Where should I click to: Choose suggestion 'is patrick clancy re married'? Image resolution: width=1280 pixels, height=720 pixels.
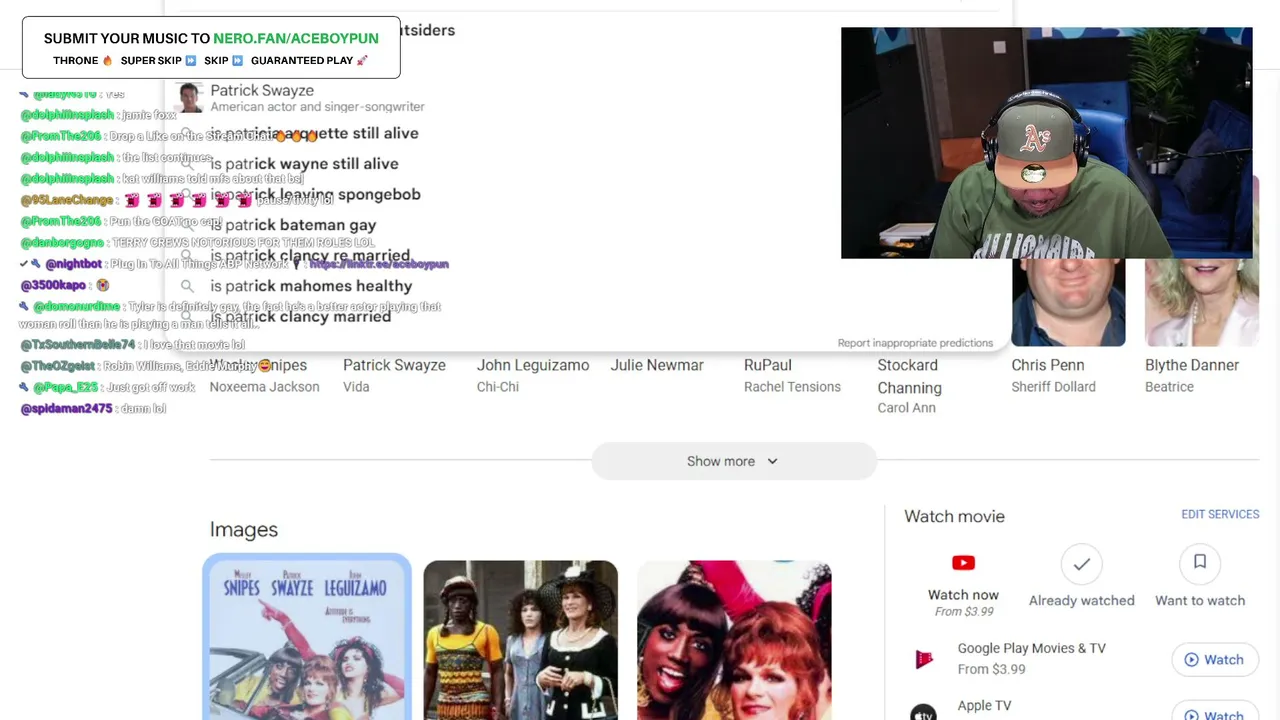(x=310, y=255)
